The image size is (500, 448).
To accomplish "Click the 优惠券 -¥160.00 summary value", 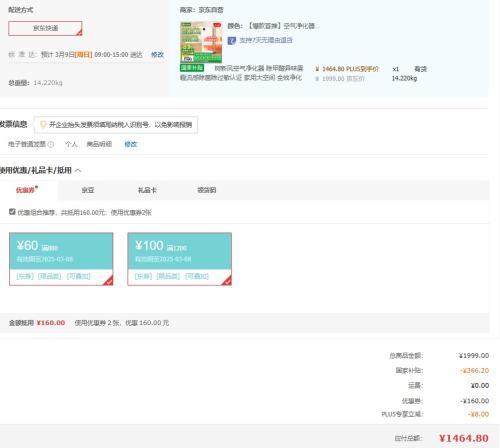I will [475, 401].
